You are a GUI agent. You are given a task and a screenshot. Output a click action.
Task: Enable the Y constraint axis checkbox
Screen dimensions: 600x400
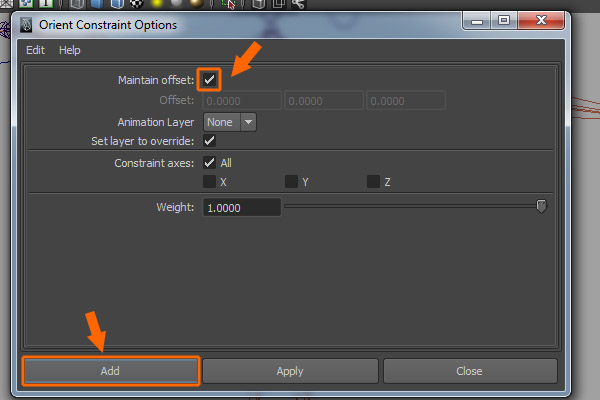point(291,181)
